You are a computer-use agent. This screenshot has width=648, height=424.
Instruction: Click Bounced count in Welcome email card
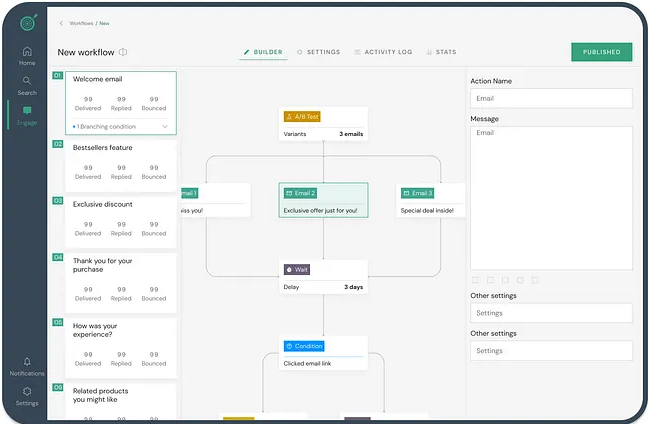[154, 99]
